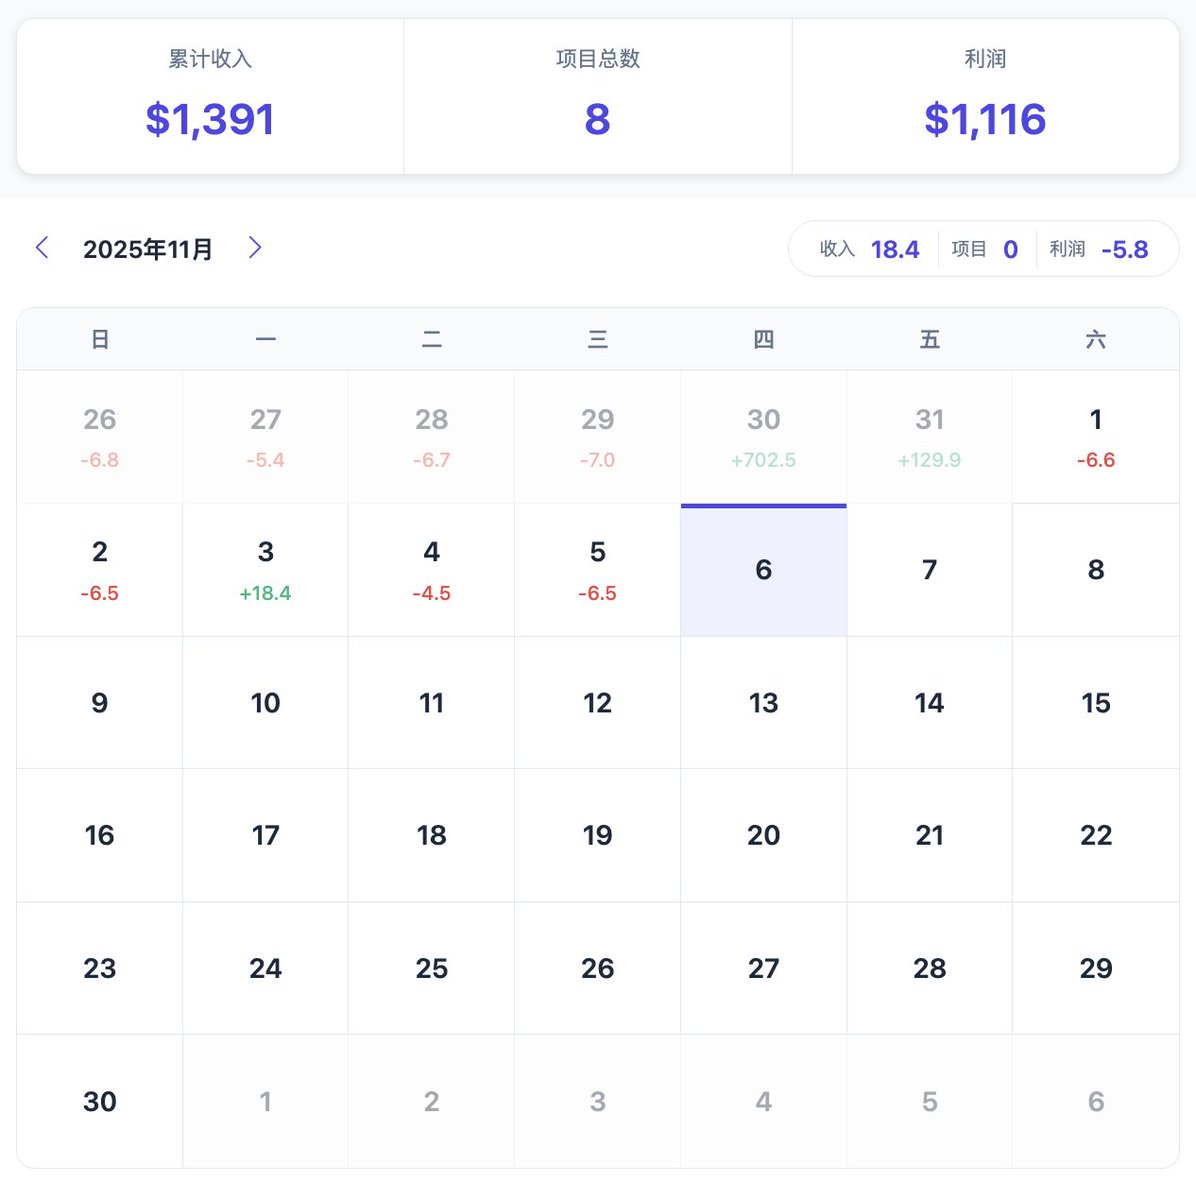Viewport: 1196px width, 1200px height.
Task: Open the 项目总数 summary card
Action: pos(597,97)
